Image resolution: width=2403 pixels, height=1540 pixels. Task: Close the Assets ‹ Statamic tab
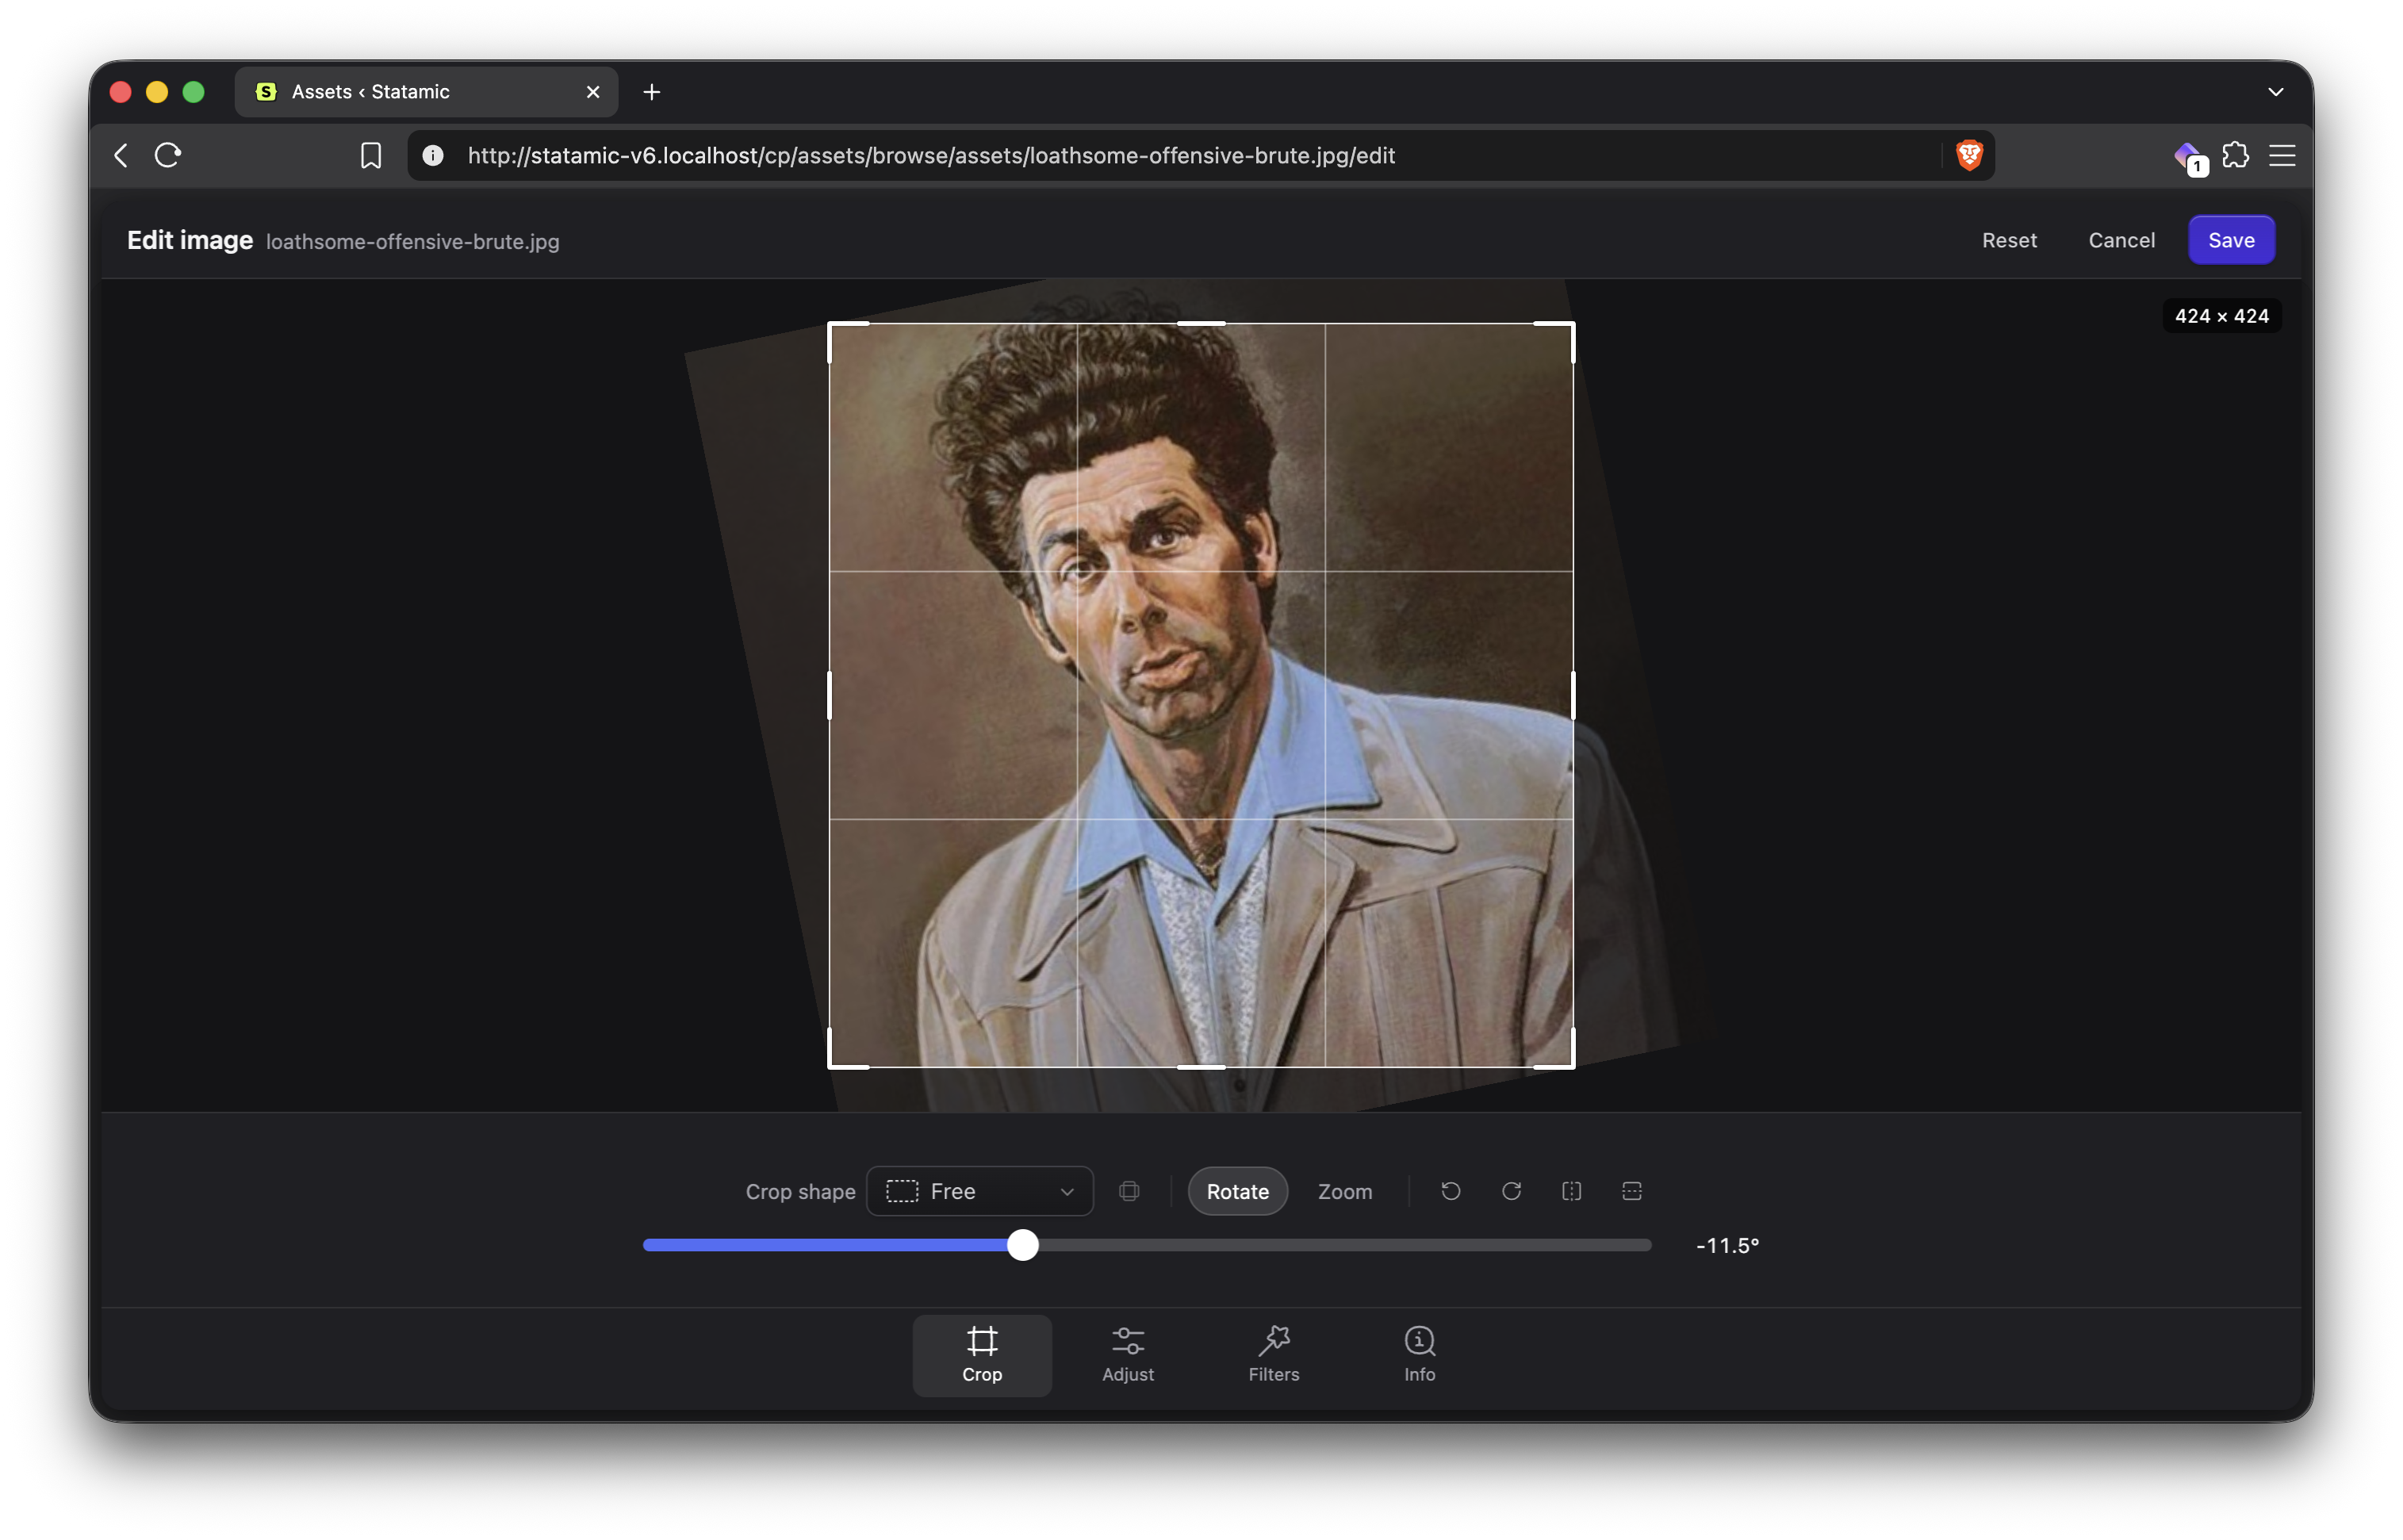[x=593, y=92]
